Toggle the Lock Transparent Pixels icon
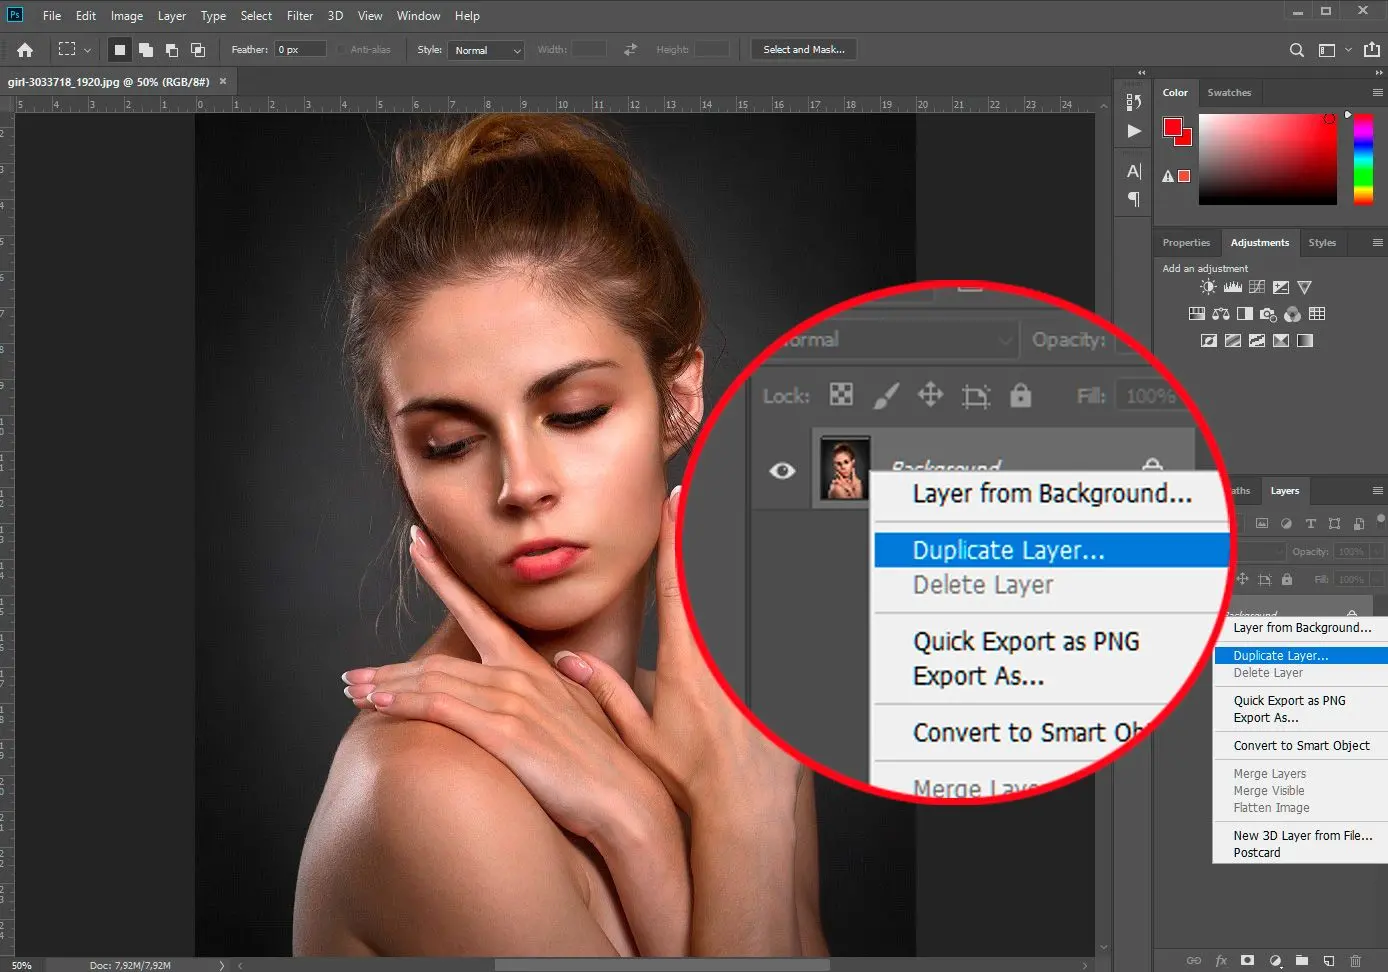Image resolution: width=1388 pixels, height=972 pixels. (x=840, y=395)
